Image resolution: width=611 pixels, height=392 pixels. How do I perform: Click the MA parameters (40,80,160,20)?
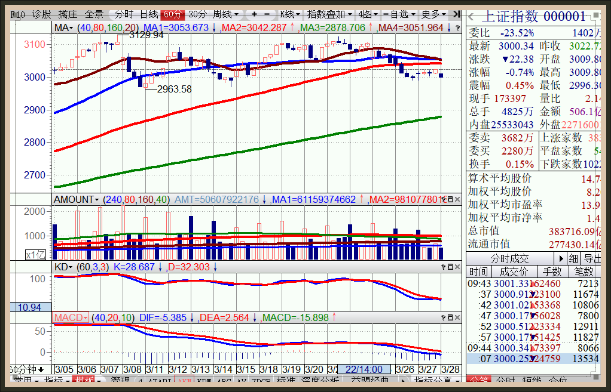tap(108, 28)
